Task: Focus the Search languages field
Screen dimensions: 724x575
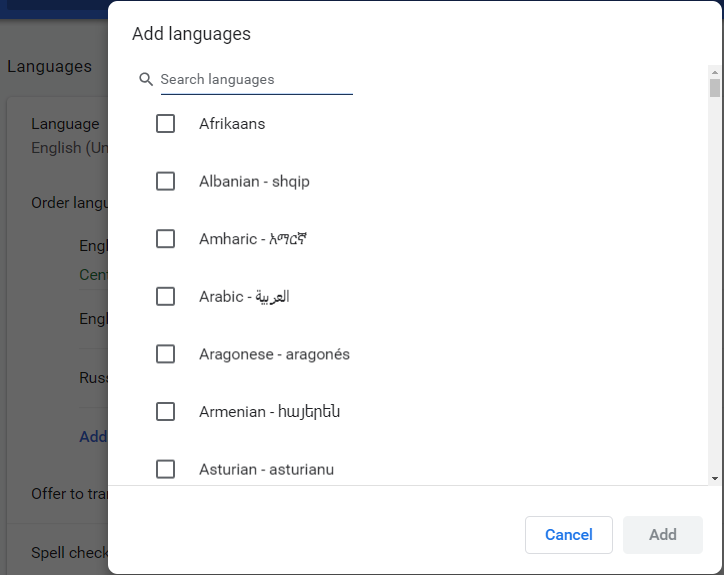Action: click(x=256, y=79)
